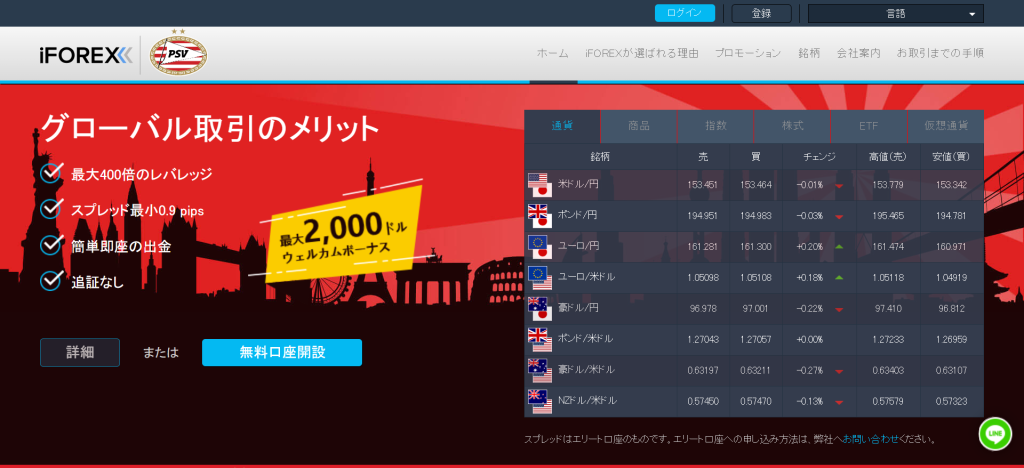The image size is (1024, 468).
Task: Click the NZ/US flag icon for NZドル/米ドル
Action: coord(539,401)
